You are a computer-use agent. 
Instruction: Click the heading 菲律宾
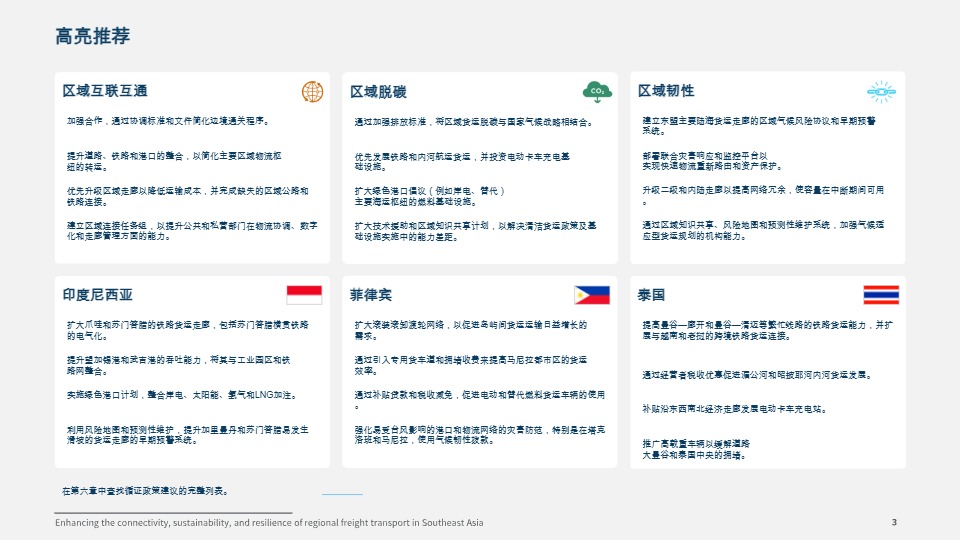click(x=370, y=295)
